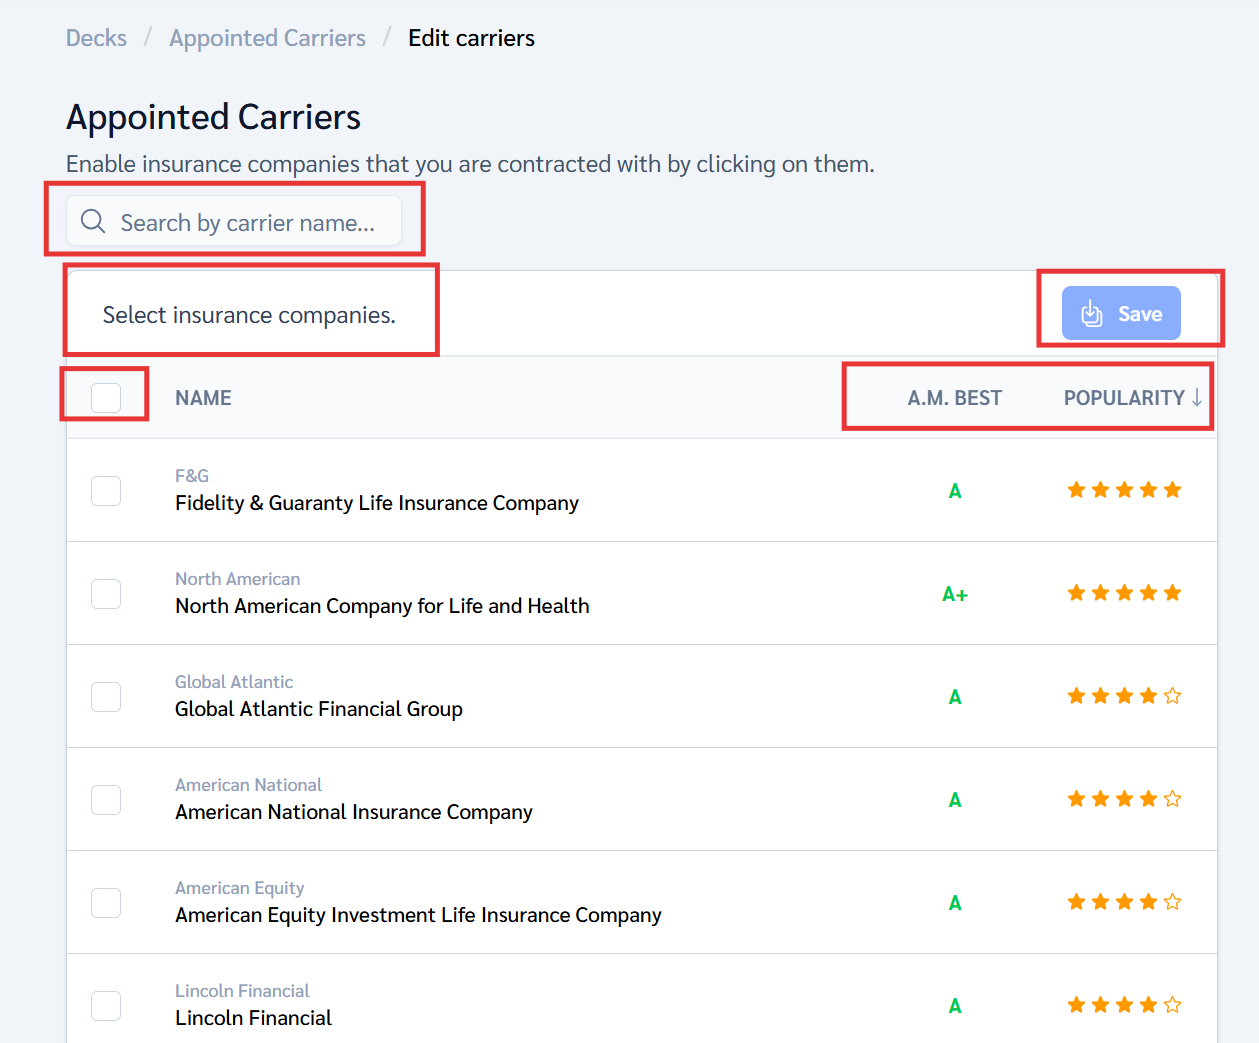
Task: Focus the carrier name search field
Action: (x=247, y=222)
